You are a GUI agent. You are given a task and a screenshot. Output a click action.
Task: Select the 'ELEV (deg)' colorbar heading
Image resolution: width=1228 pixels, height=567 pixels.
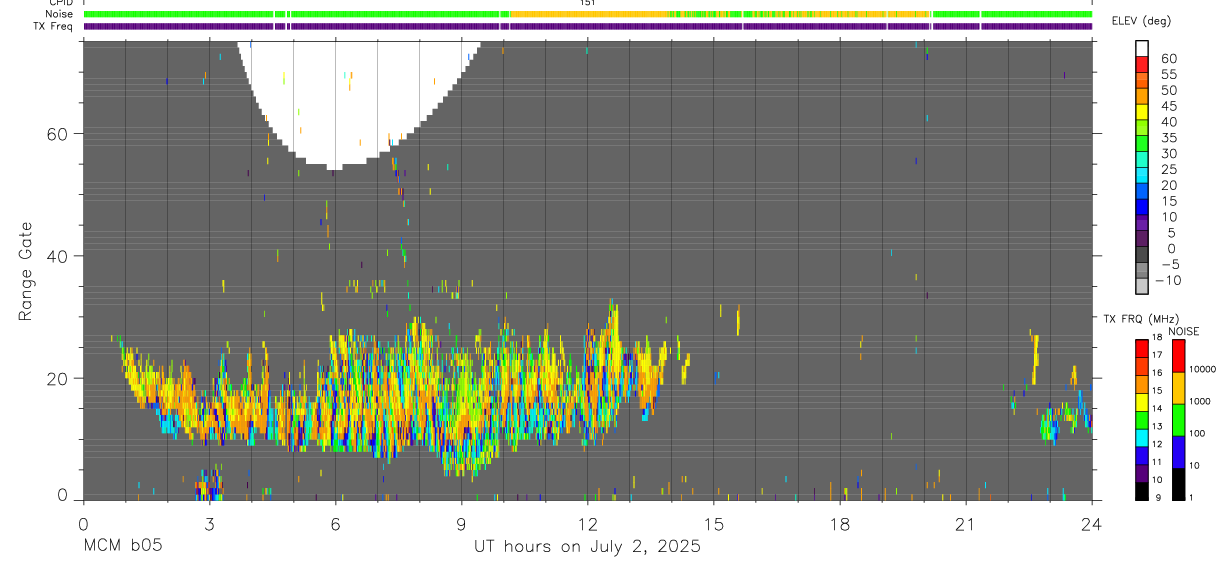[x=1141, y=21]
